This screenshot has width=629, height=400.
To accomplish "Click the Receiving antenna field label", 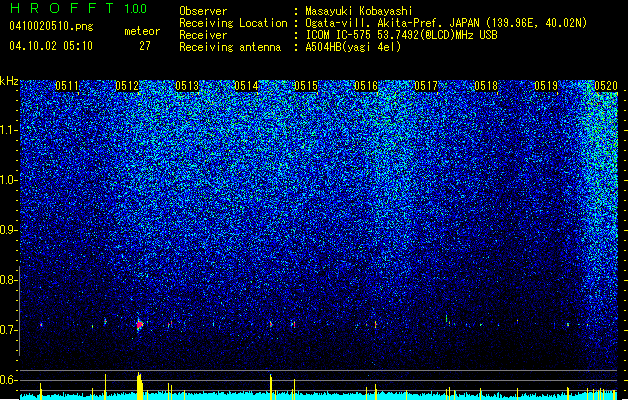I will (230, 47).
